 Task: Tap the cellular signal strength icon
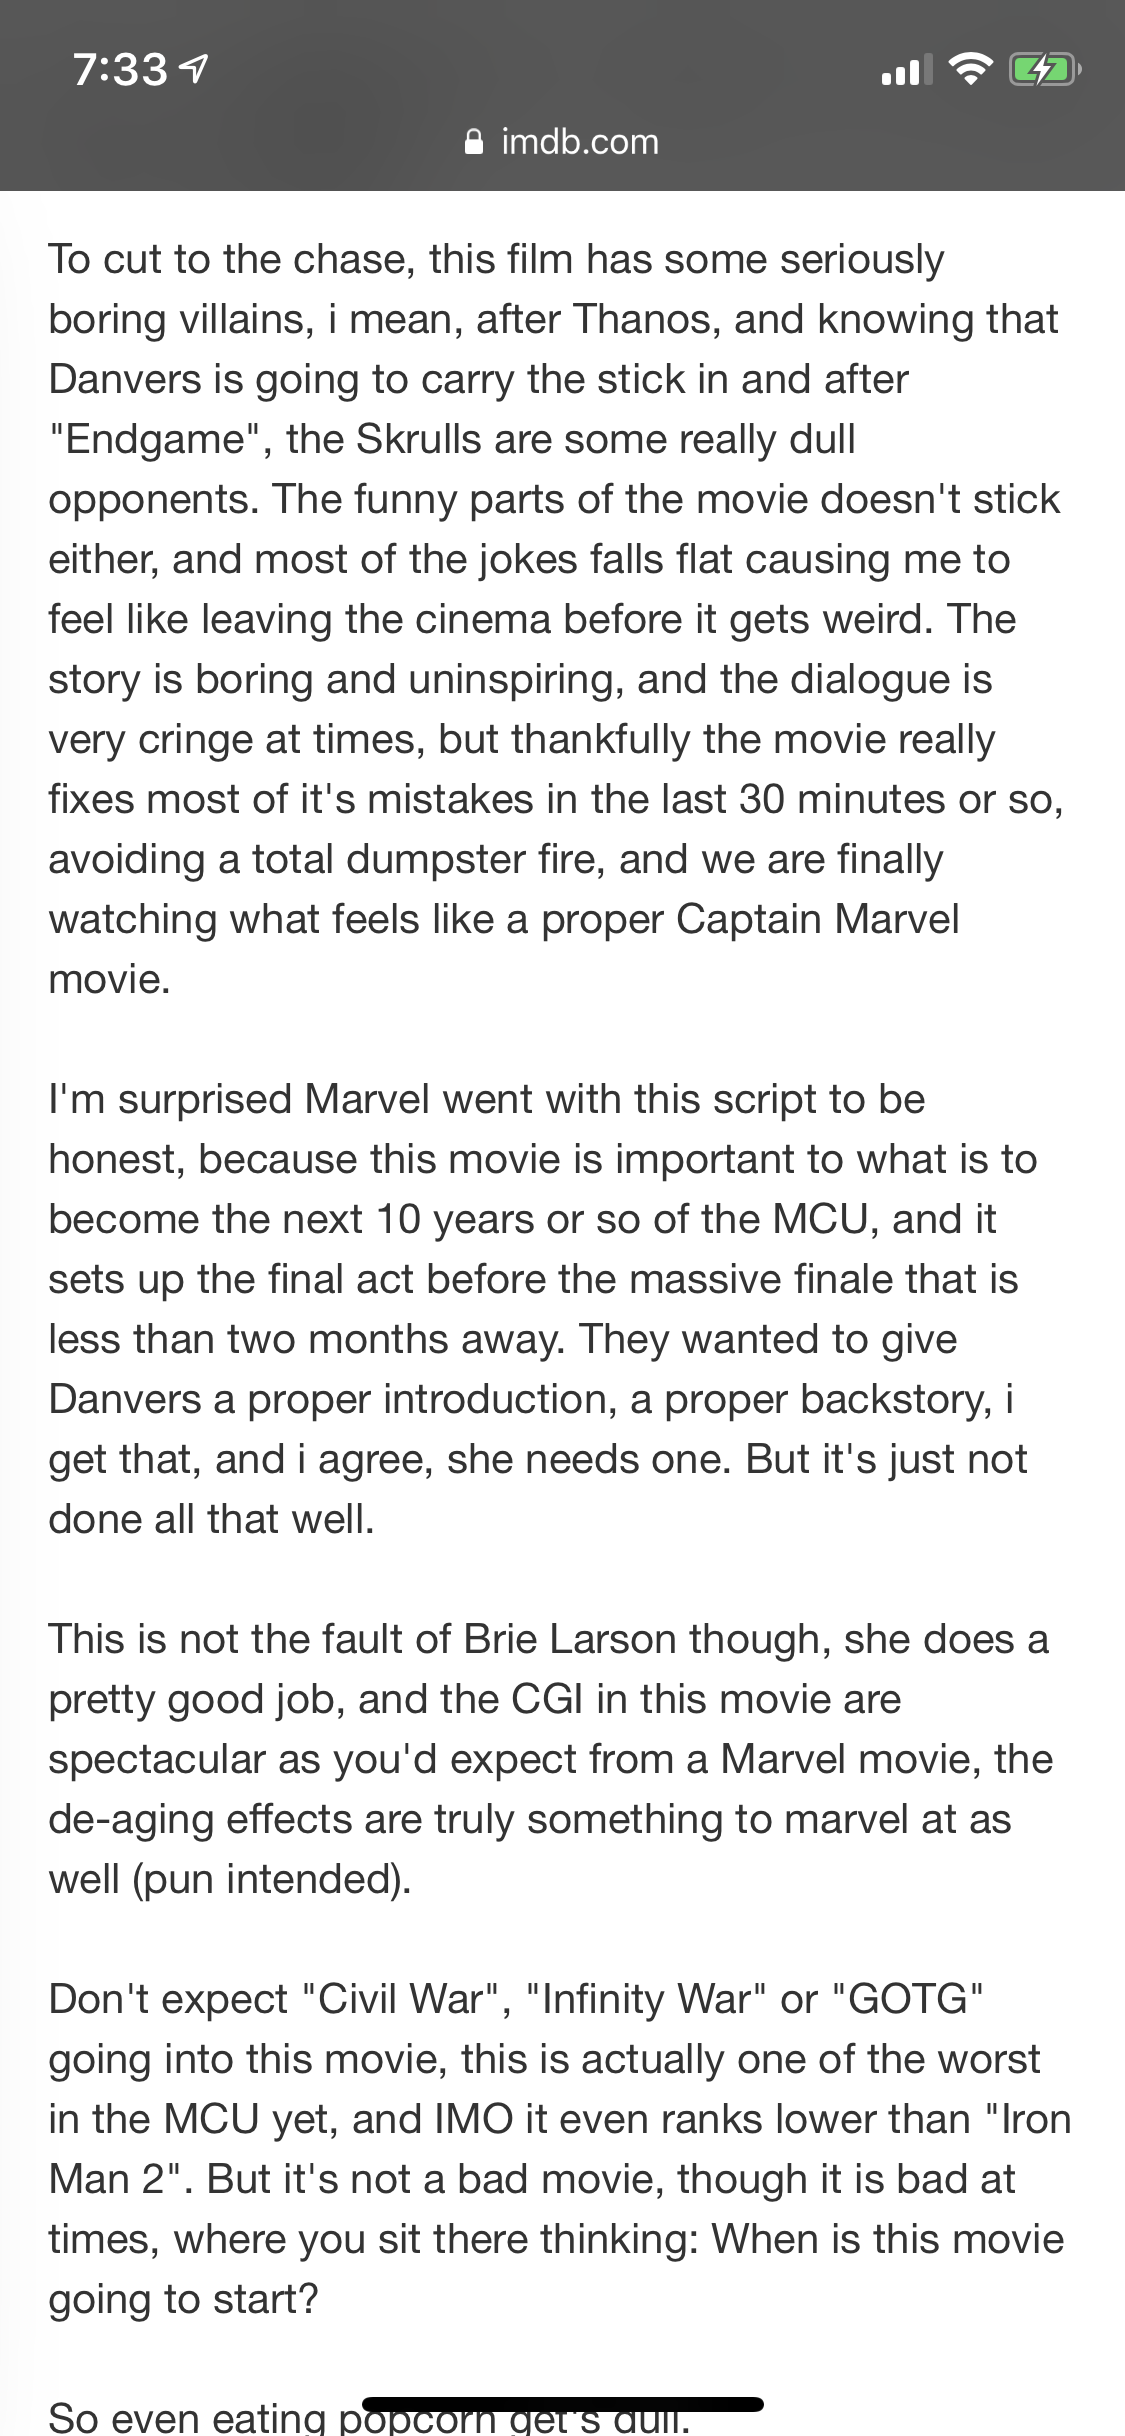click(x=906, y=70)
